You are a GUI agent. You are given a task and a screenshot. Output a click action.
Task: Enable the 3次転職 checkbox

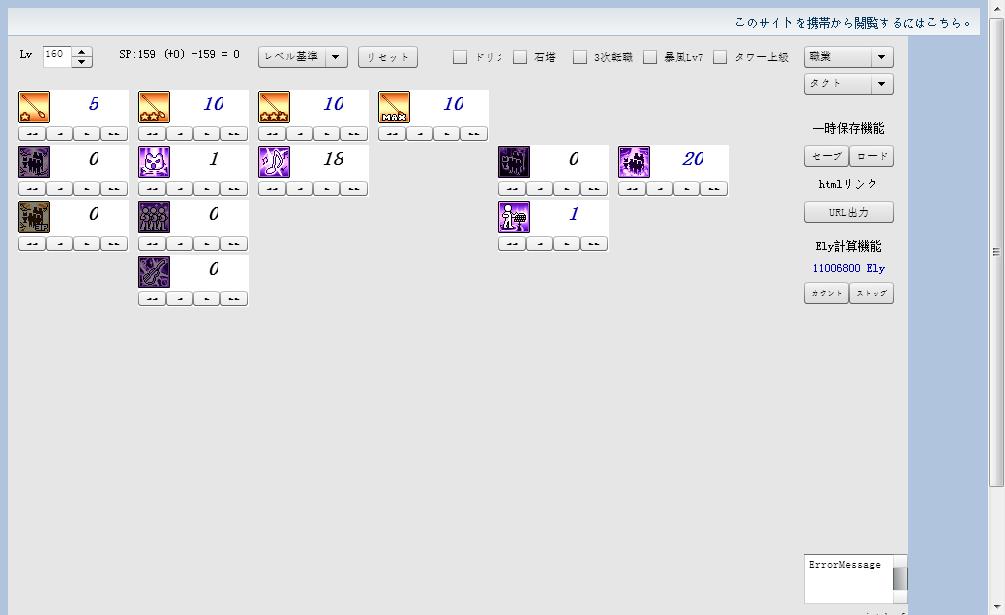[579, 57]
